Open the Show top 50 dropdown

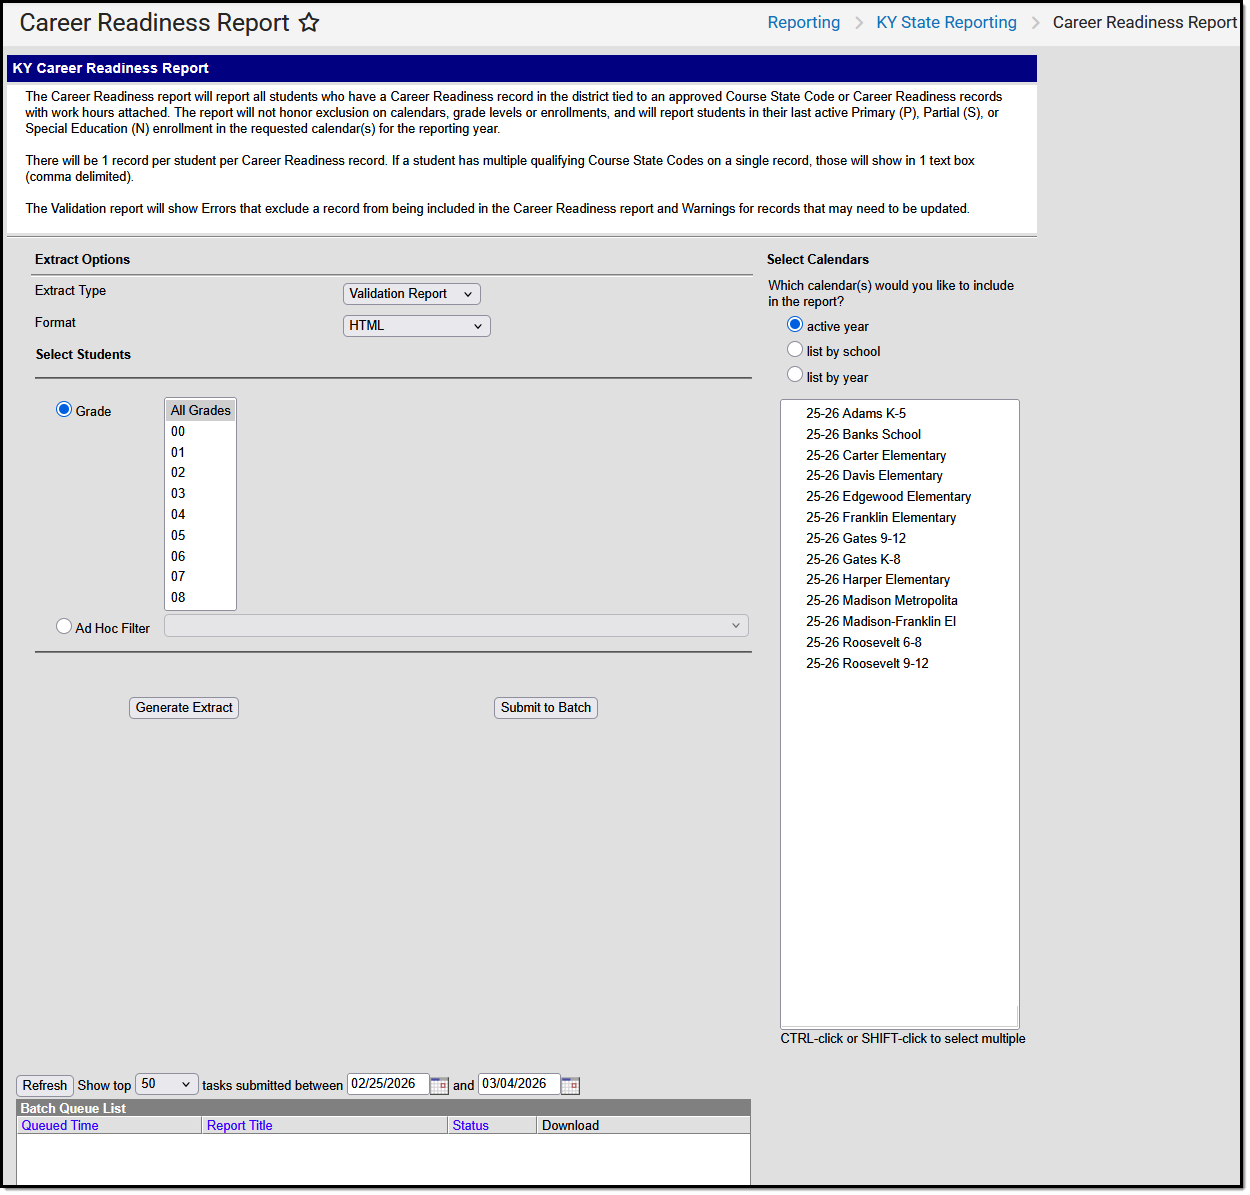[x=166, y=1084]
